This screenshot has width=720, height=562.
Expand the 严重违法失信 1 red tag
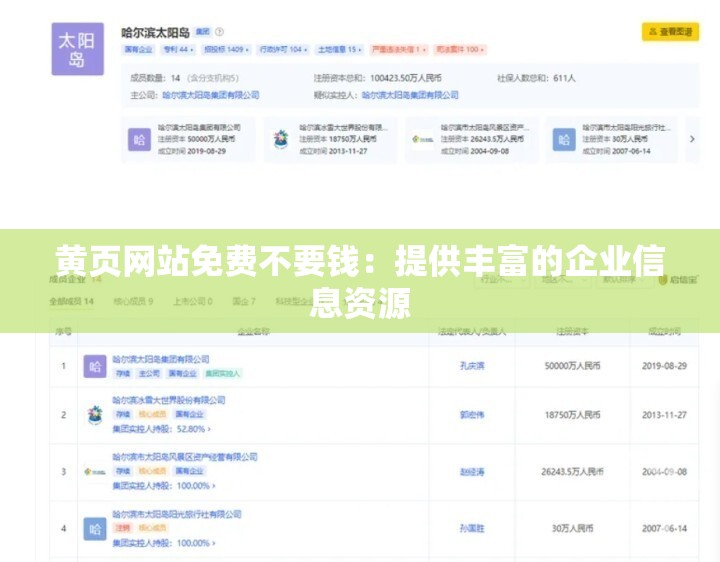pos(399,49)
